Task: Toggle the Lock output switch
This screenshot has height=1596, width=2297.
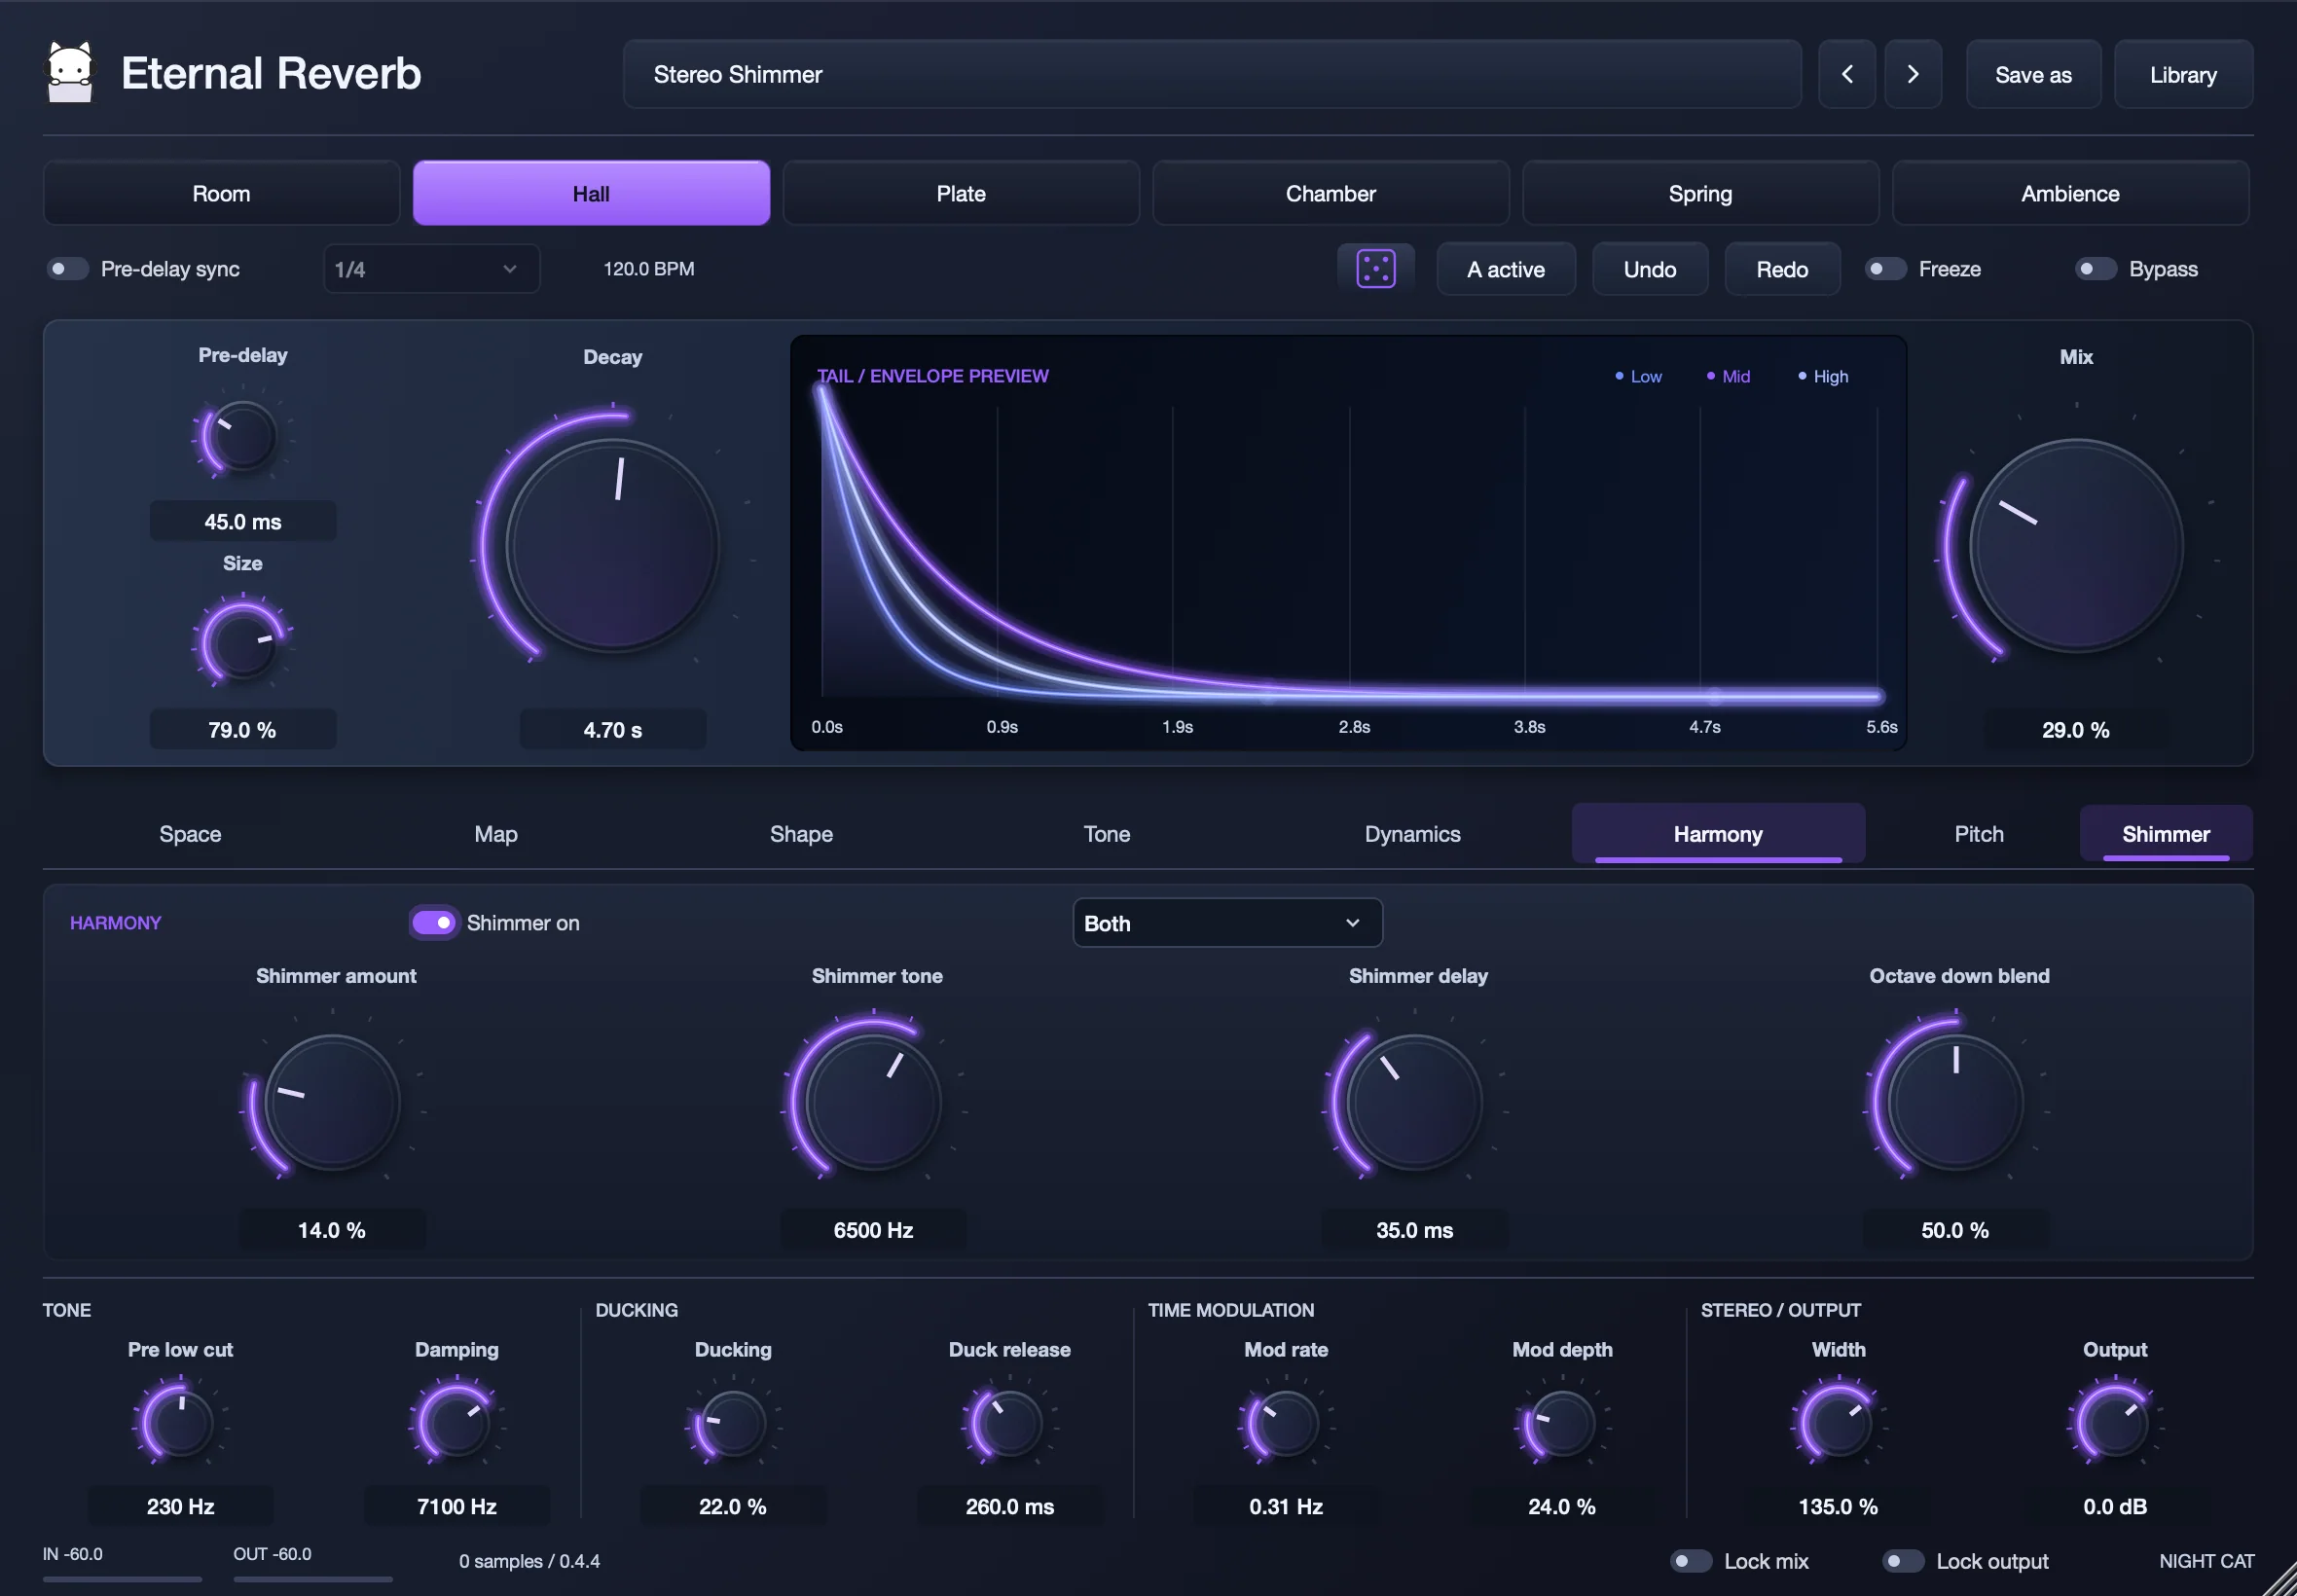Action: (x=1903, y=1560)
